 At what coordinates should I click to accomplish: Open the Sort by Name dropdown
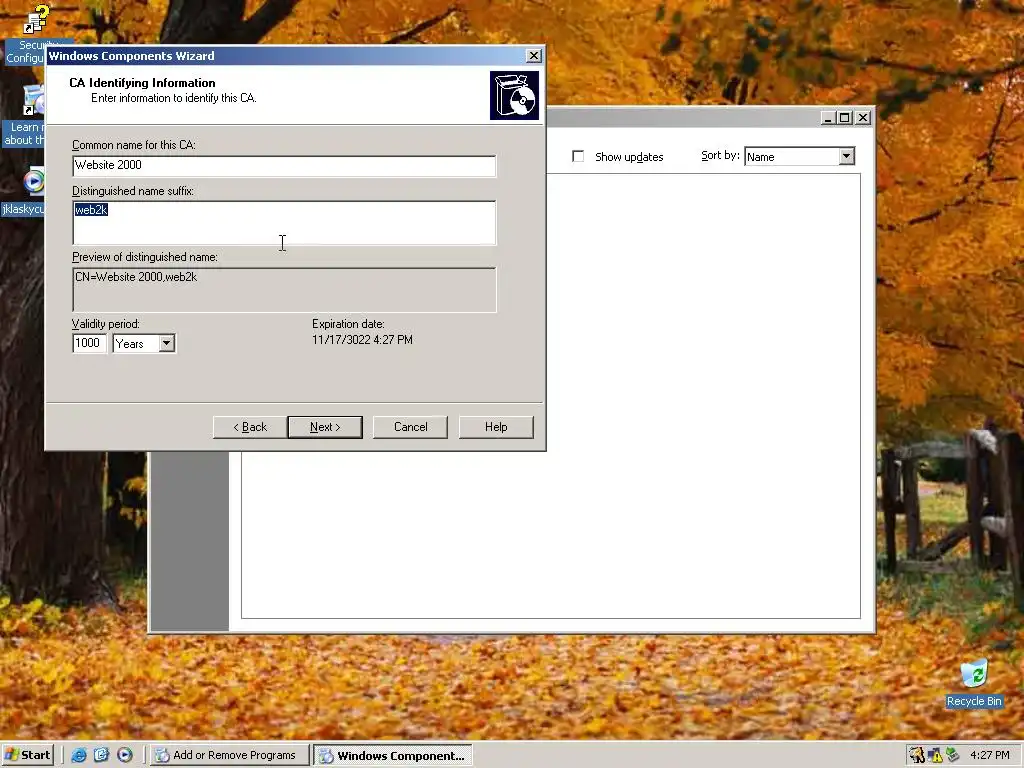click(846, 156)
